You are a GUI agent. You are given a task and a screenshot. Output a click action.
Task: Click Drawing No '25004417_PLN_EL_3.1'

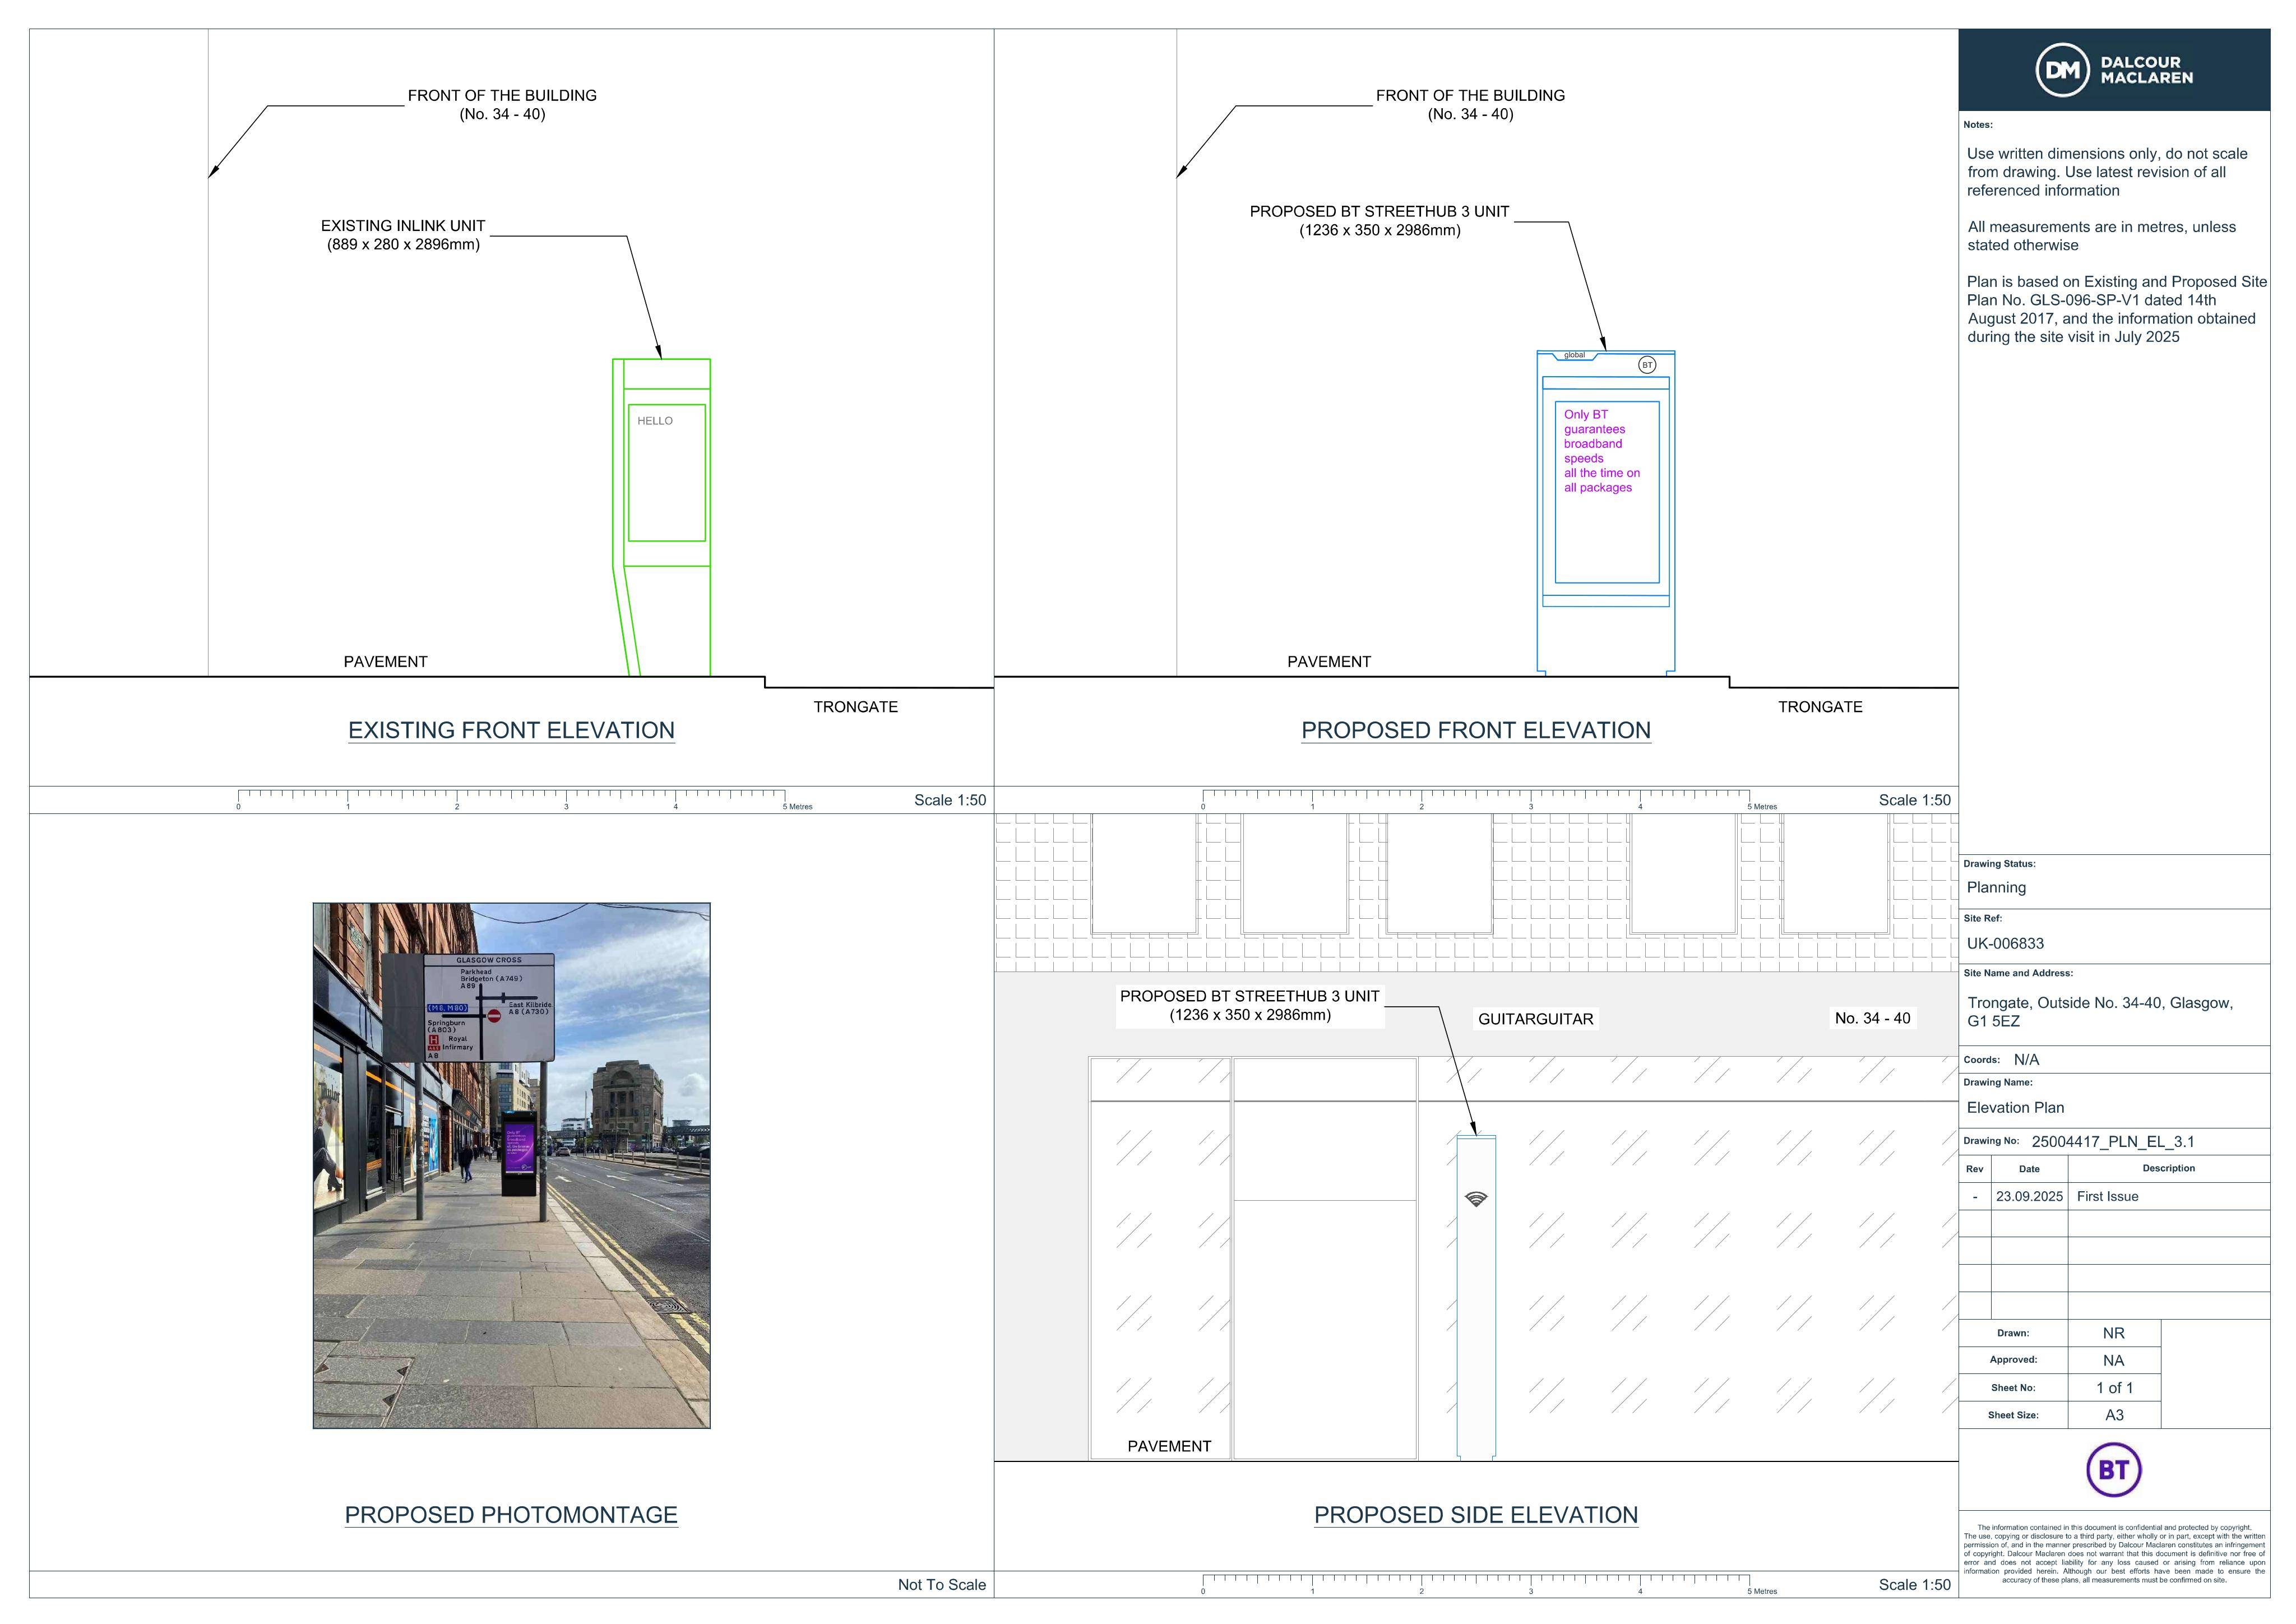(x=2113, y=1141)
